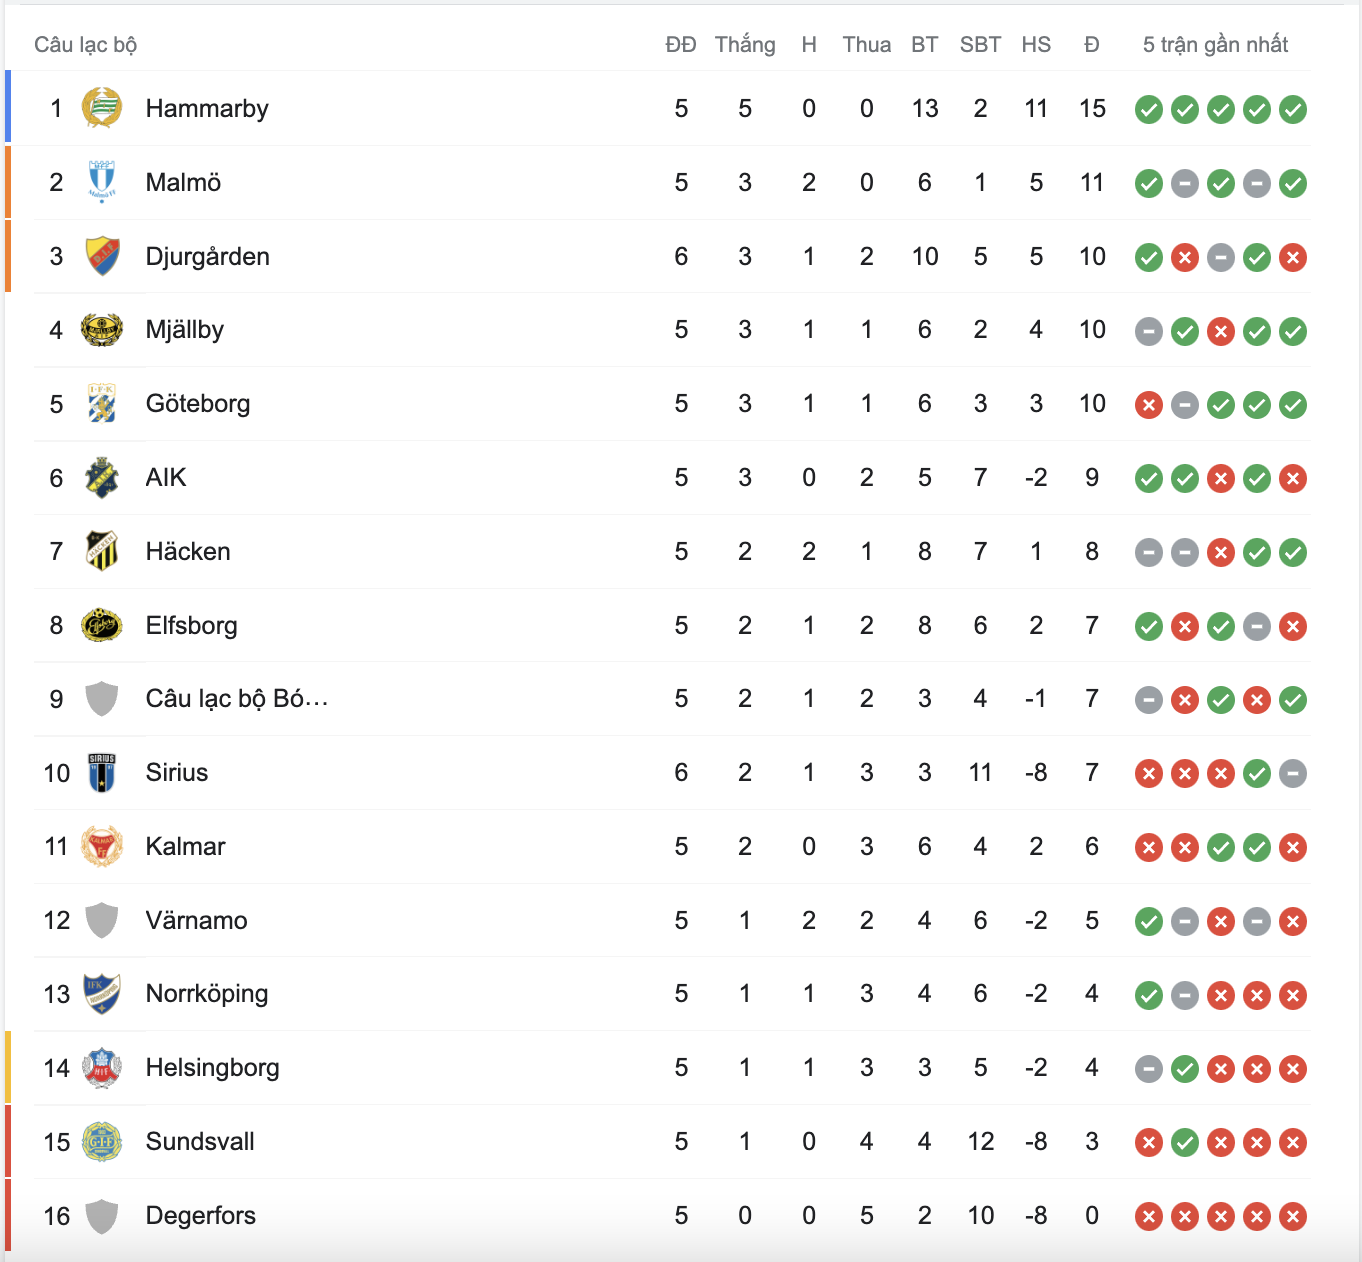The height and width of the screenshot is (1262, 1362).
Task: Open the AIK crest icon
Action: coord(101,478)
